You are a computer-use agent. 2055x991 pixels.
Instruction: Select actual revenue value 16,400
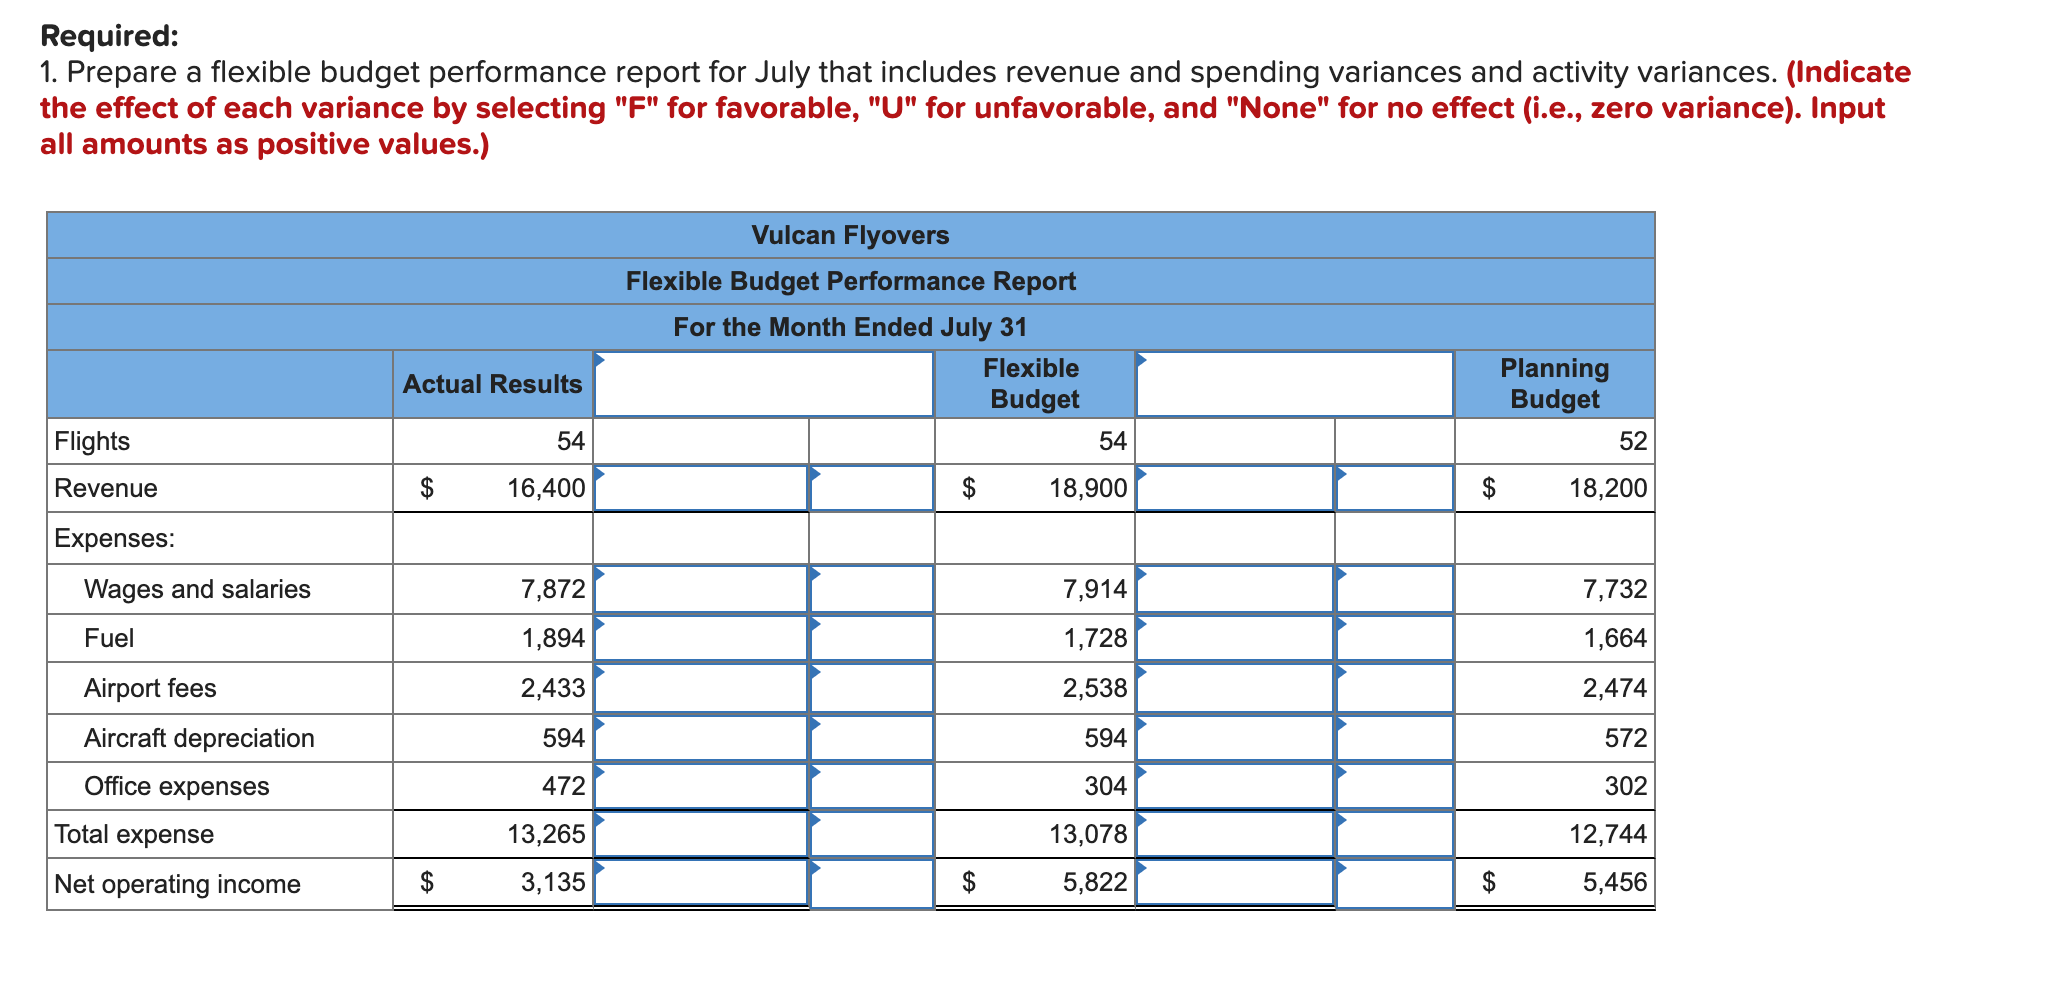[546, 488]
